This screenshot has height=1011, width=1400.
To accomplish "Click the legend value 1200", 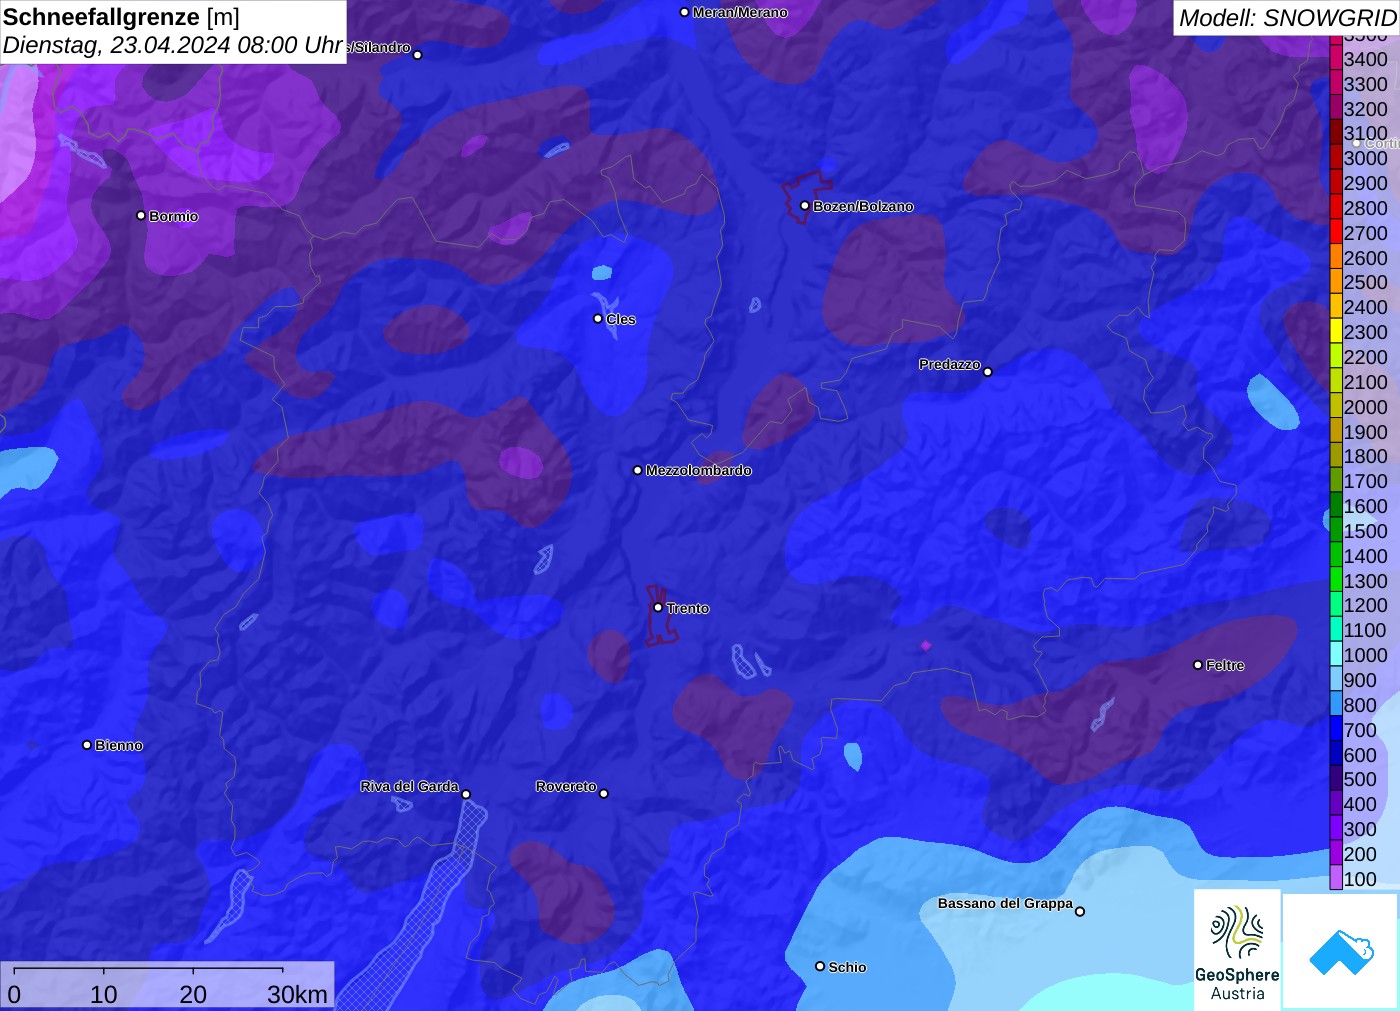I will pos(1366,605).
